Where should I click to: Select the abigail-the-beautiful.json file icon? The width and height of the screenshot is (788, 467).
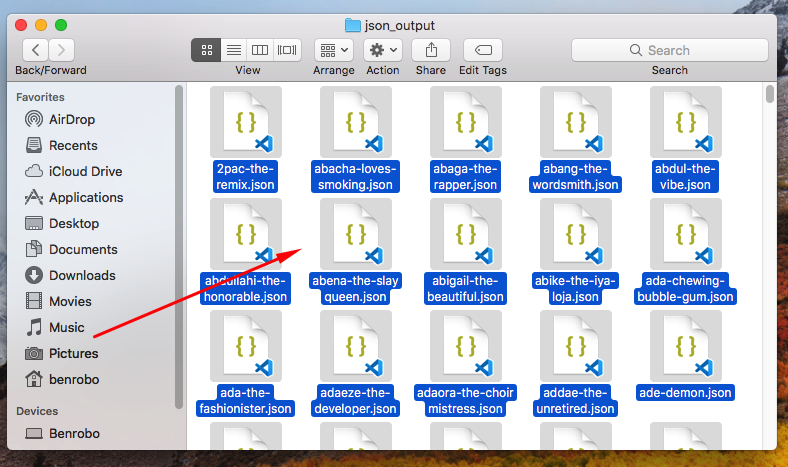(466, 234)
